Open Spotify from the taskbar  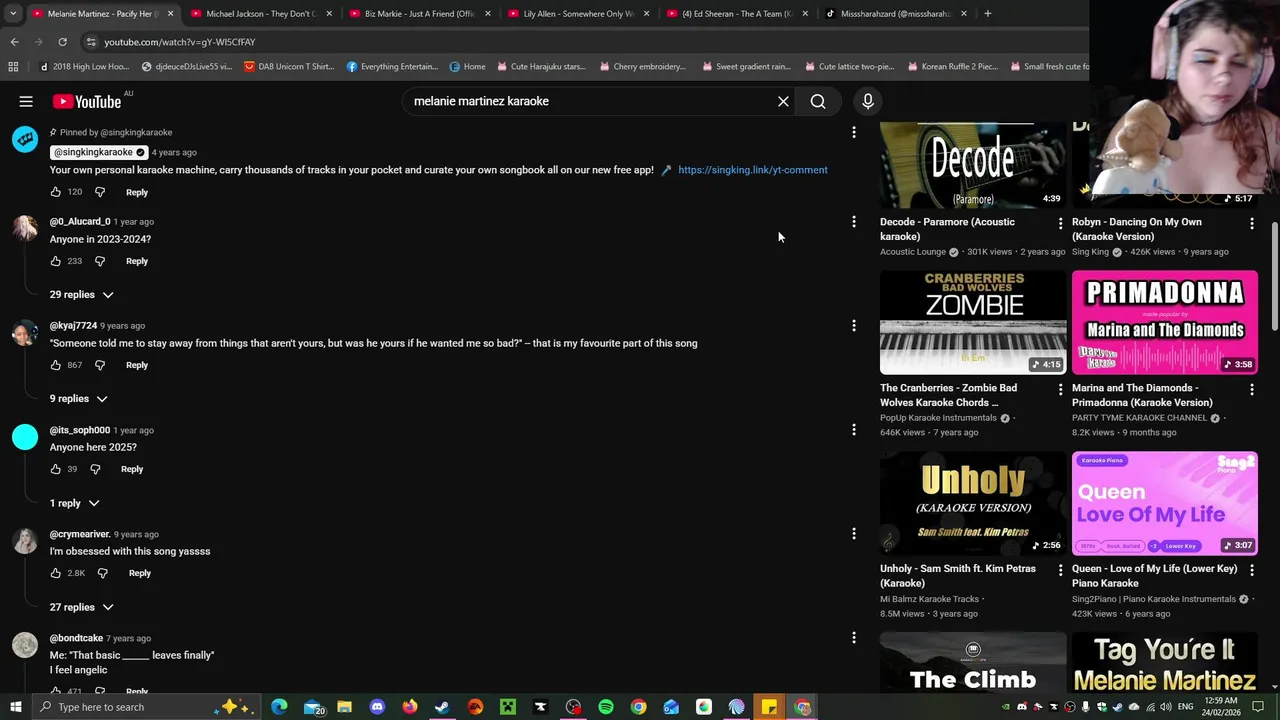[x=606, y=707]
